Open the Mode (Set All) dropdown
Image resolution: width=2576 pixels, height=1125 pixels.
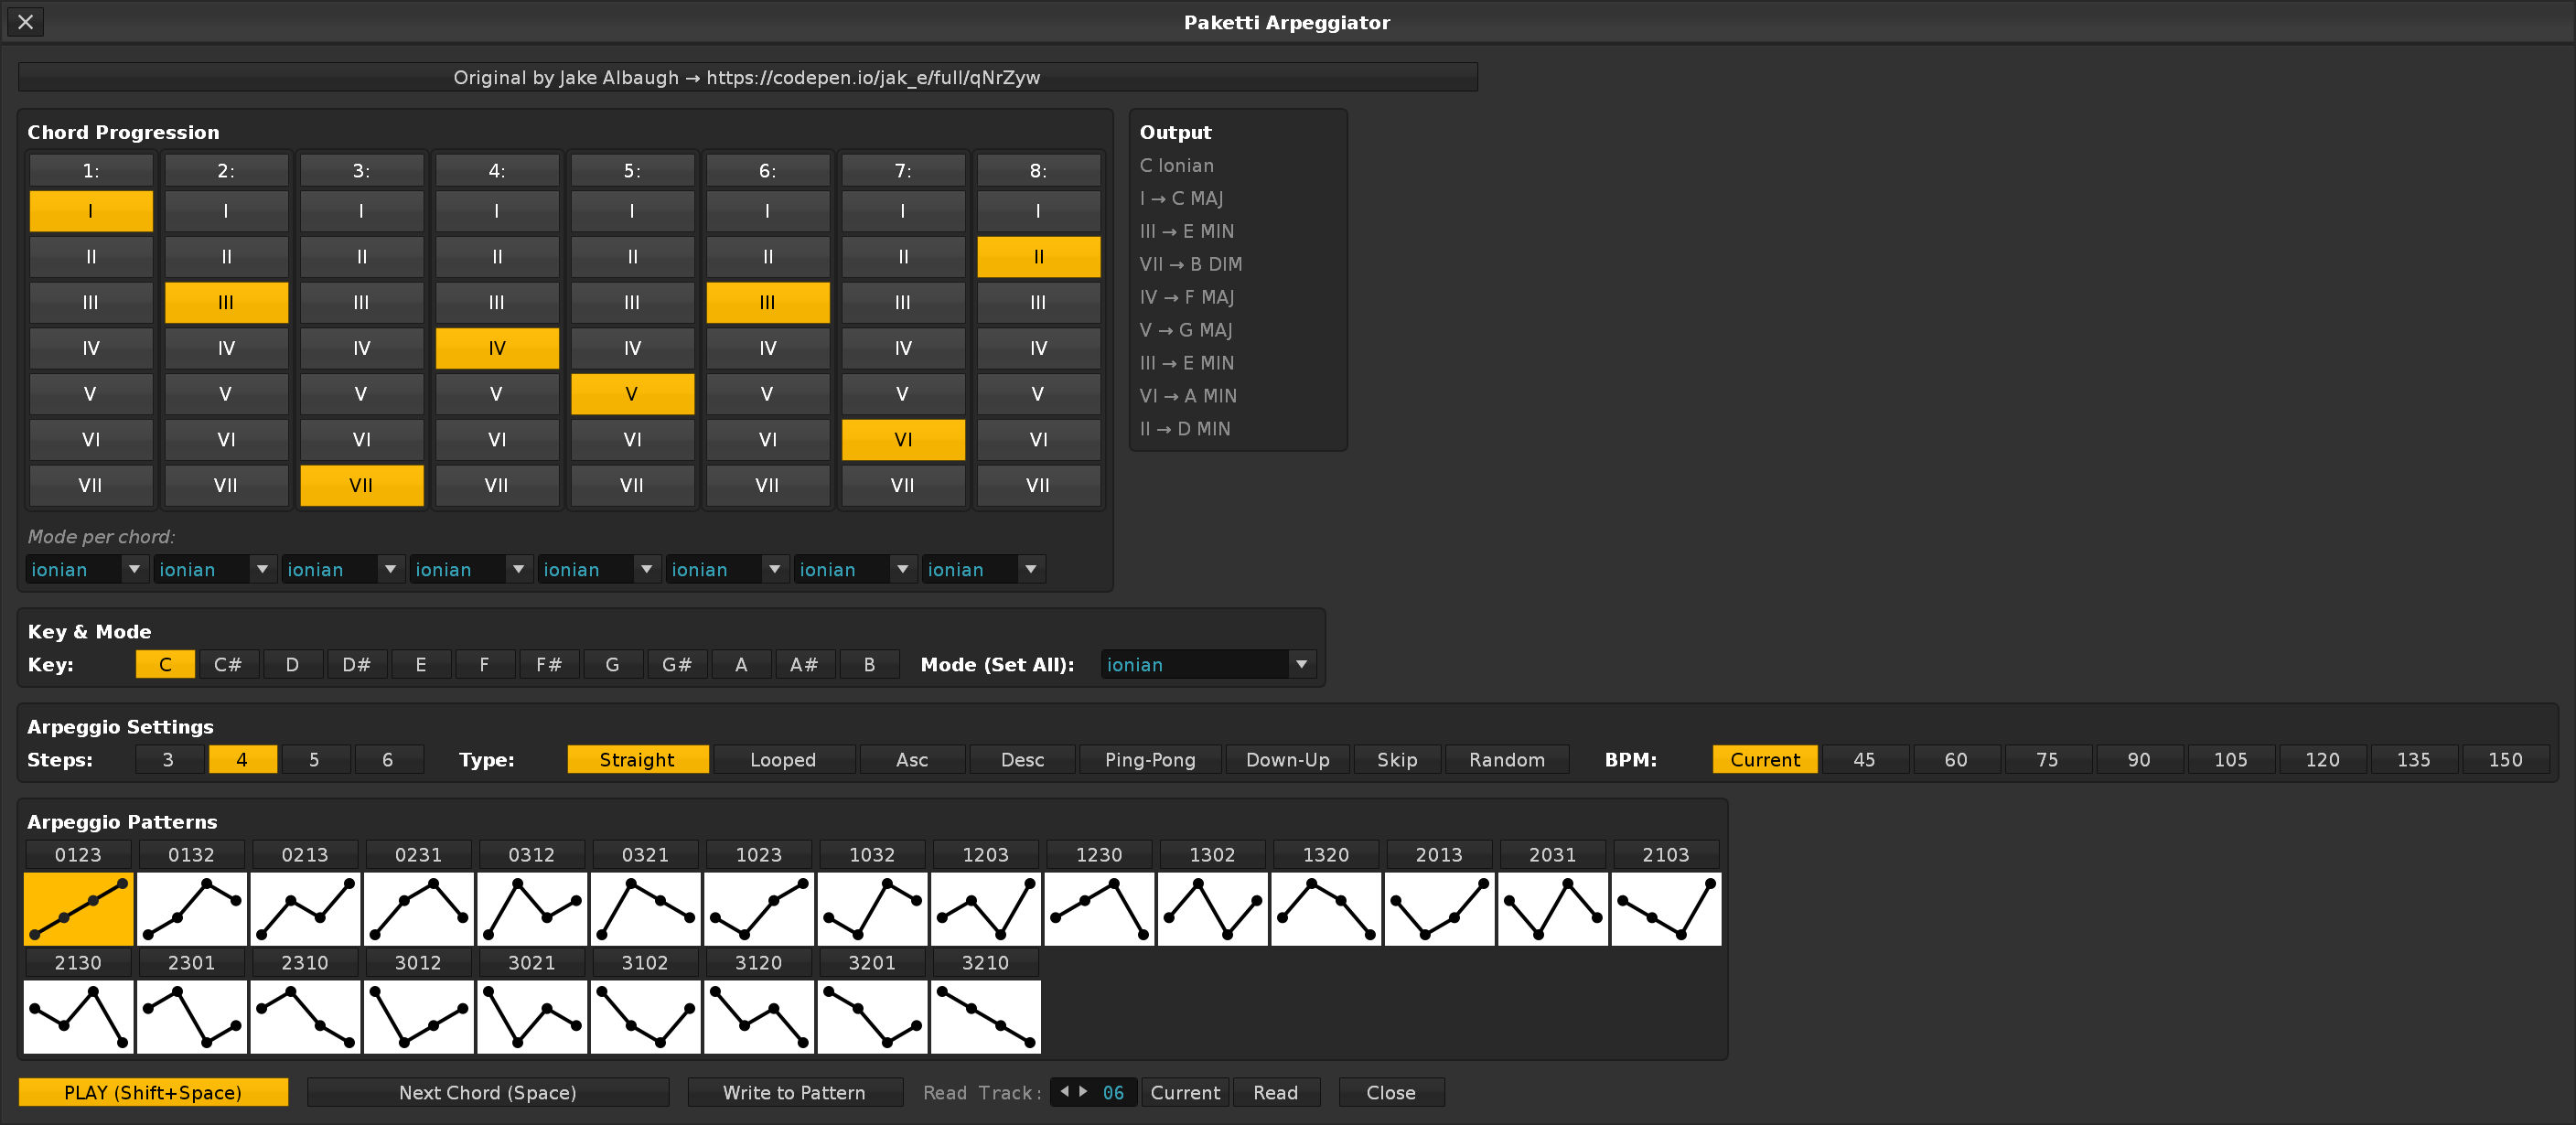coord(1209,664)
